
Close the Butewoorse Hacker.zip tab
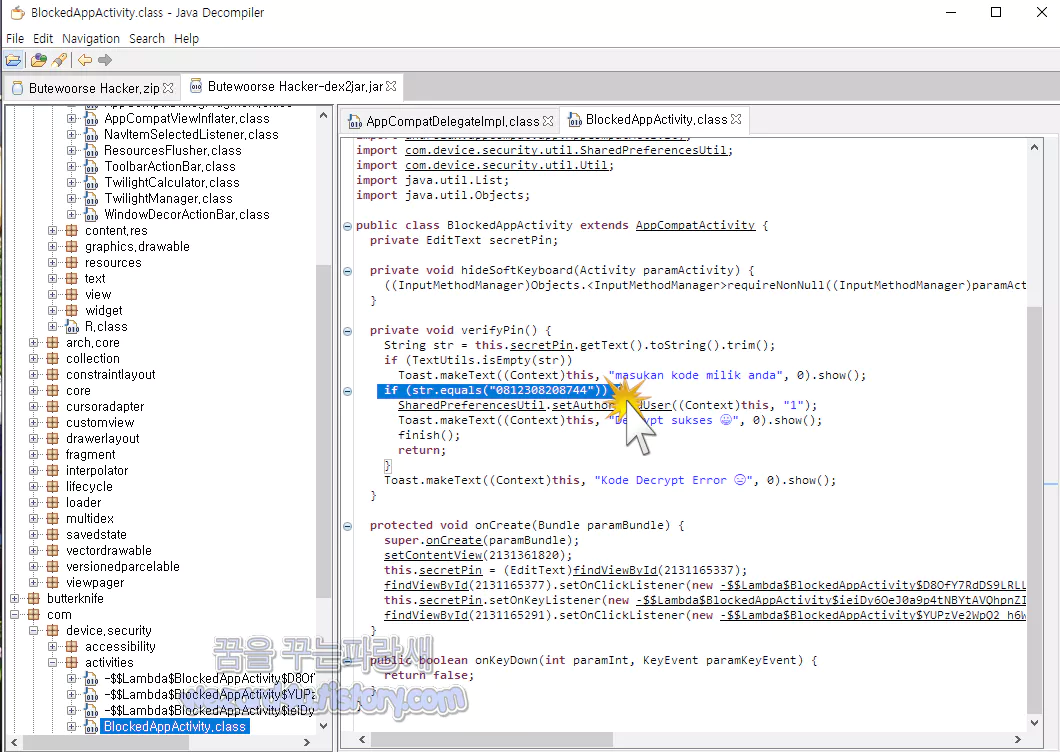point(168,88)
